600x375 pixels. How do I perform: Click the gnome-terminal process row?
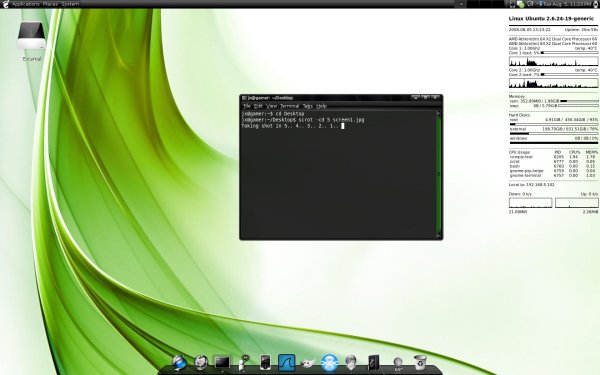pos(553,175)
